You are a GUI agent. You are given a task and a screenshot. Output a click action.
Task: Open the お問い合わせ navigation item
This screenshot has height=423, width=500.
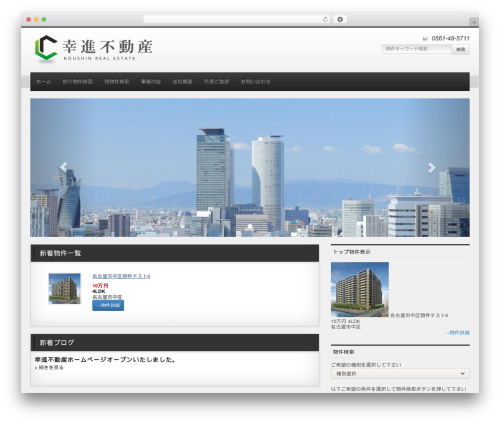(x=256, y=82)
